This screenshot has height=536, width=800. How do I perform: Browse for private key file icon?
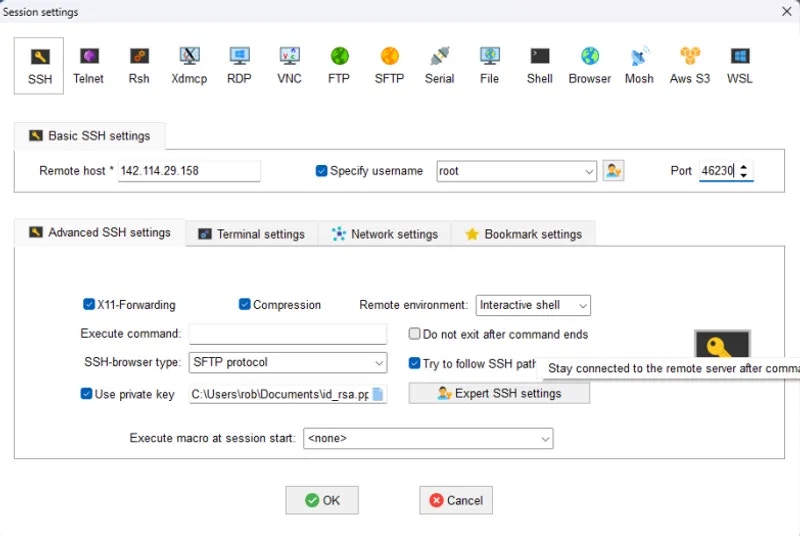pos(378,394)
